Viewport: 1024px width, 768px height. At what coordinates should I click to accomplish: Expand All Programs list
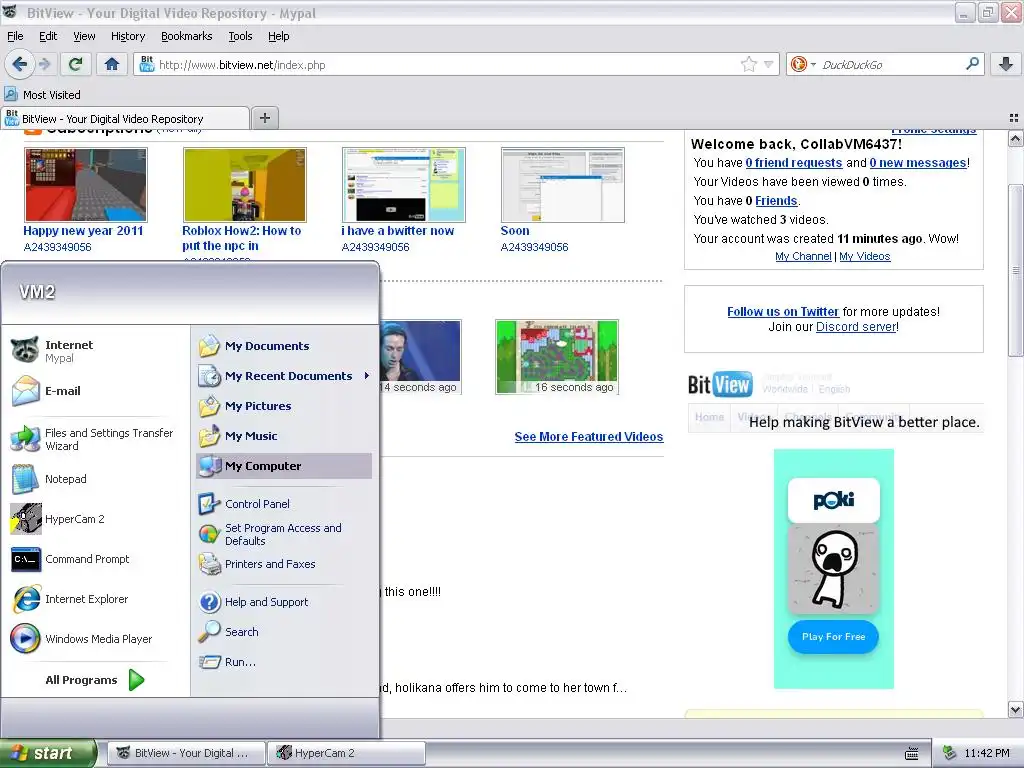point(95,680)
